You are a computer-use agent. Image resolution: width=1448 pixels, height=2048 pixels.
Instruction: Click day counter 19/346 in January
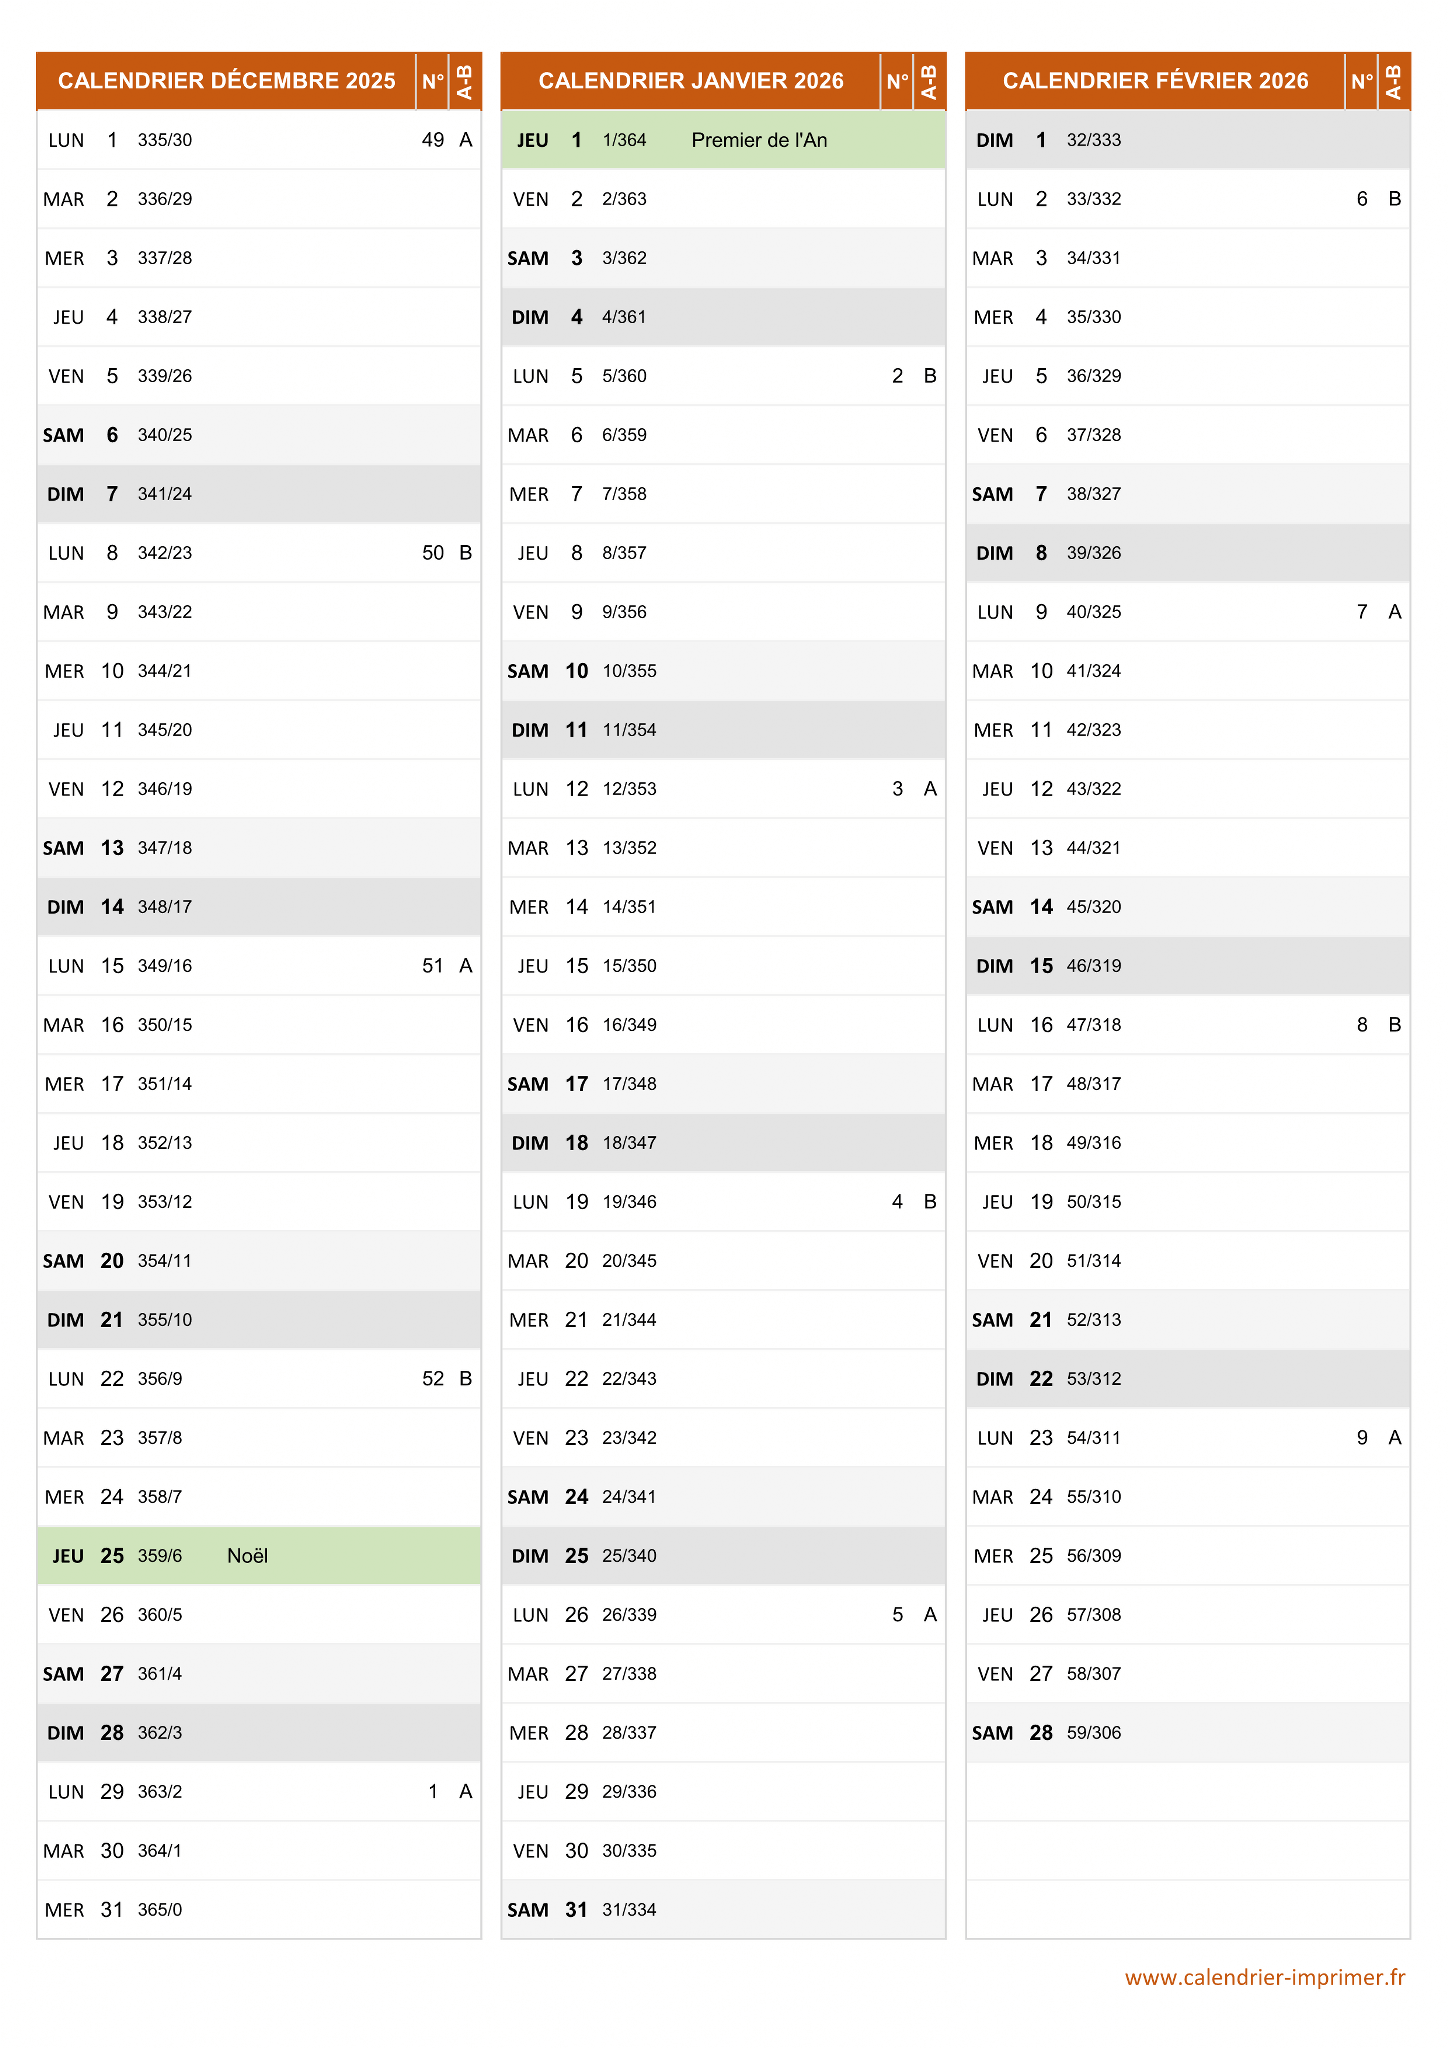[629, 1202]
